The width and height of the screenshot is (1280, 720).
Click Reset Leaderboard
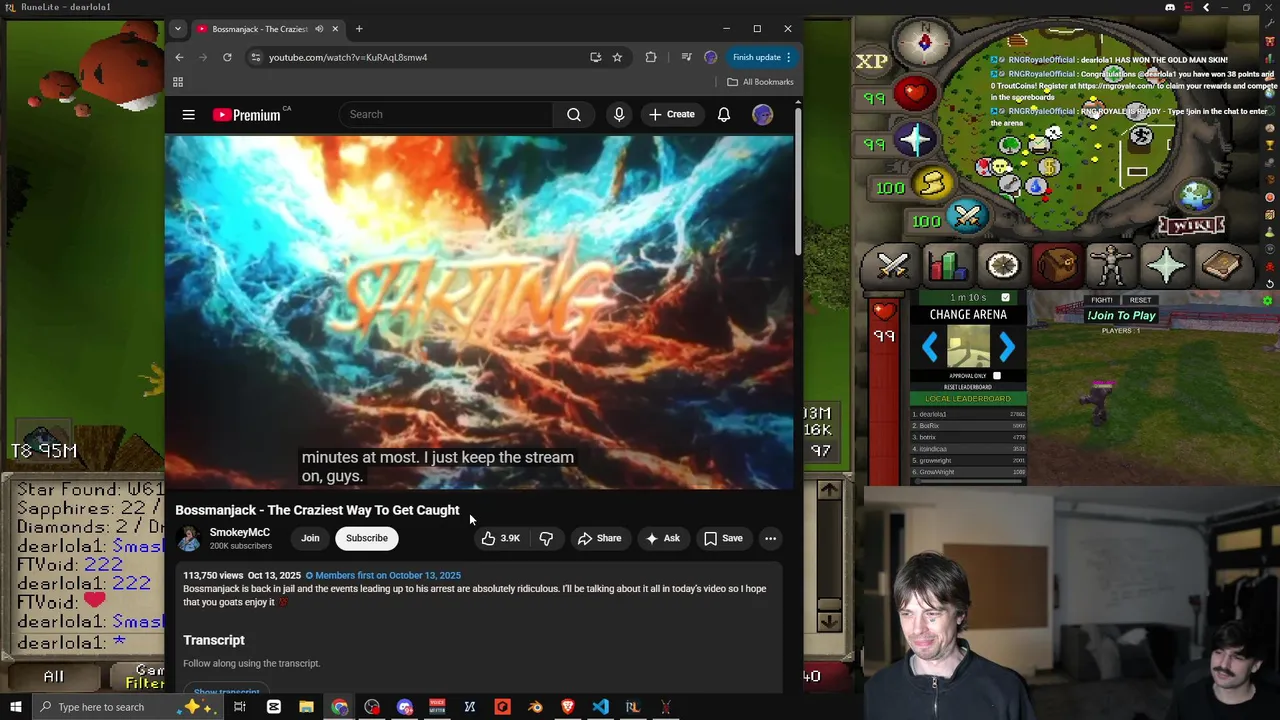968,387
